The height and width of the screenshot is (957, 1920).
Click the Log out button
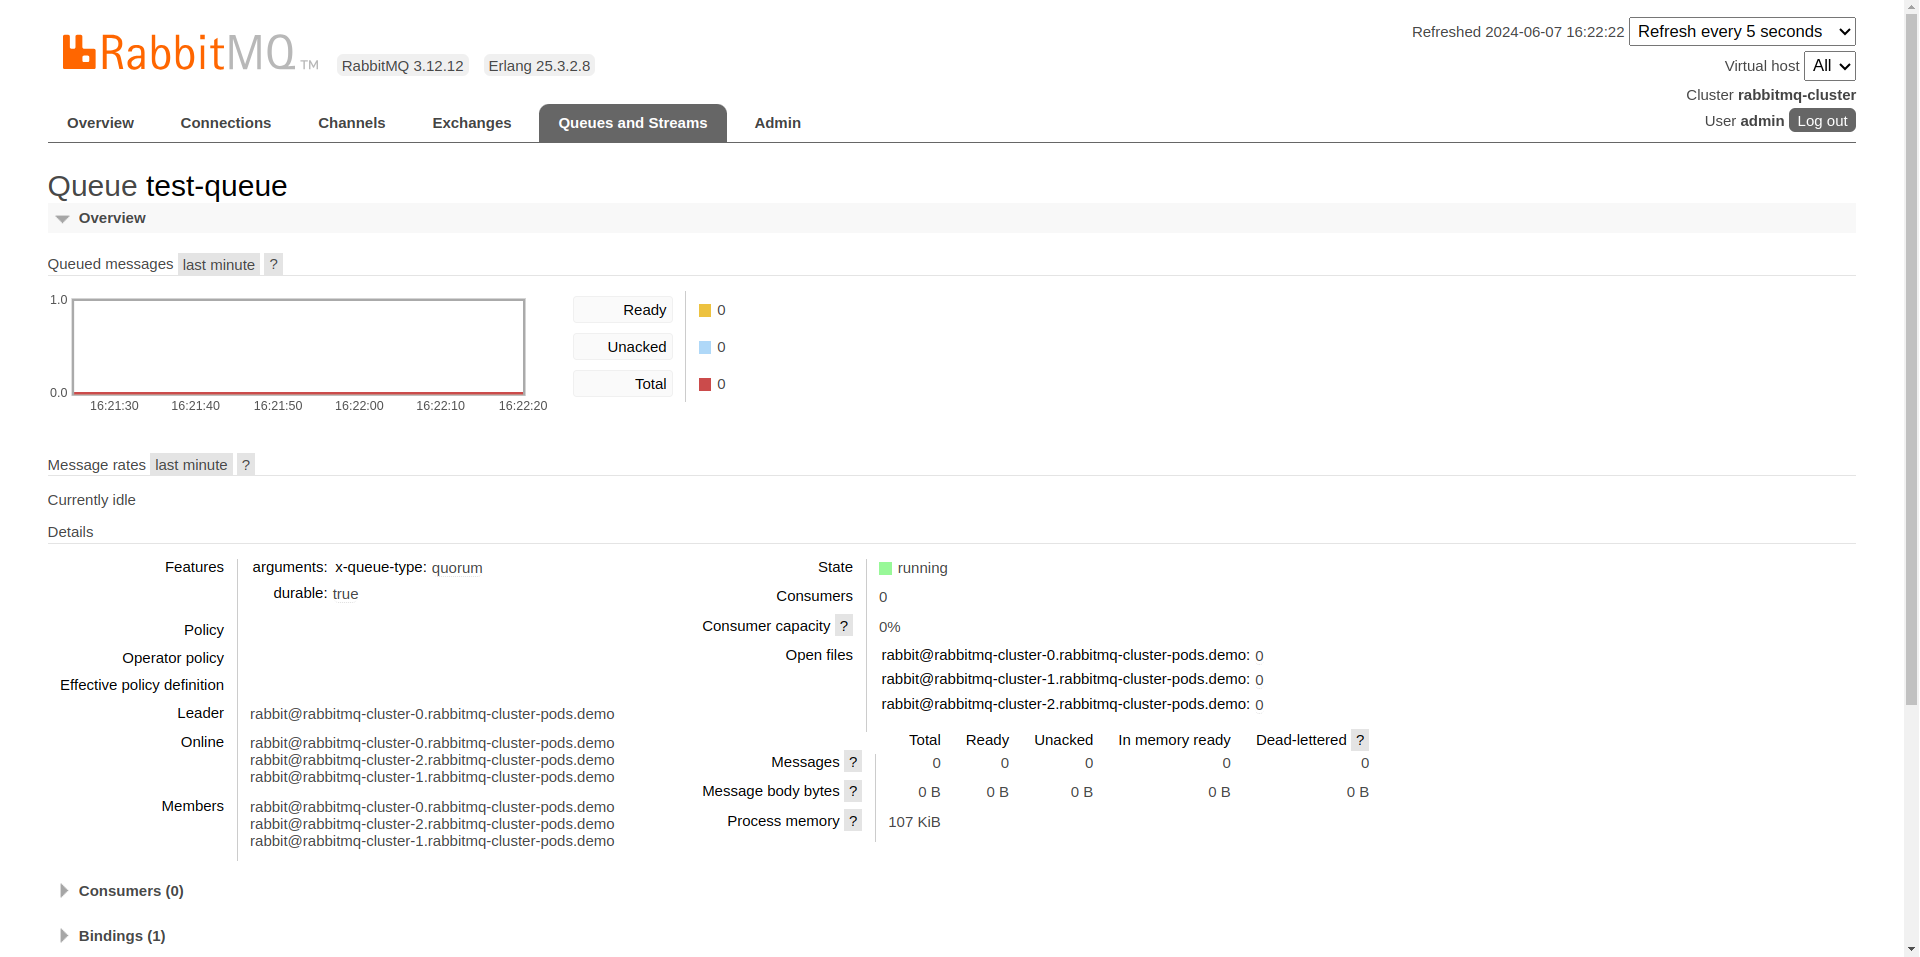pos(1821,121)
